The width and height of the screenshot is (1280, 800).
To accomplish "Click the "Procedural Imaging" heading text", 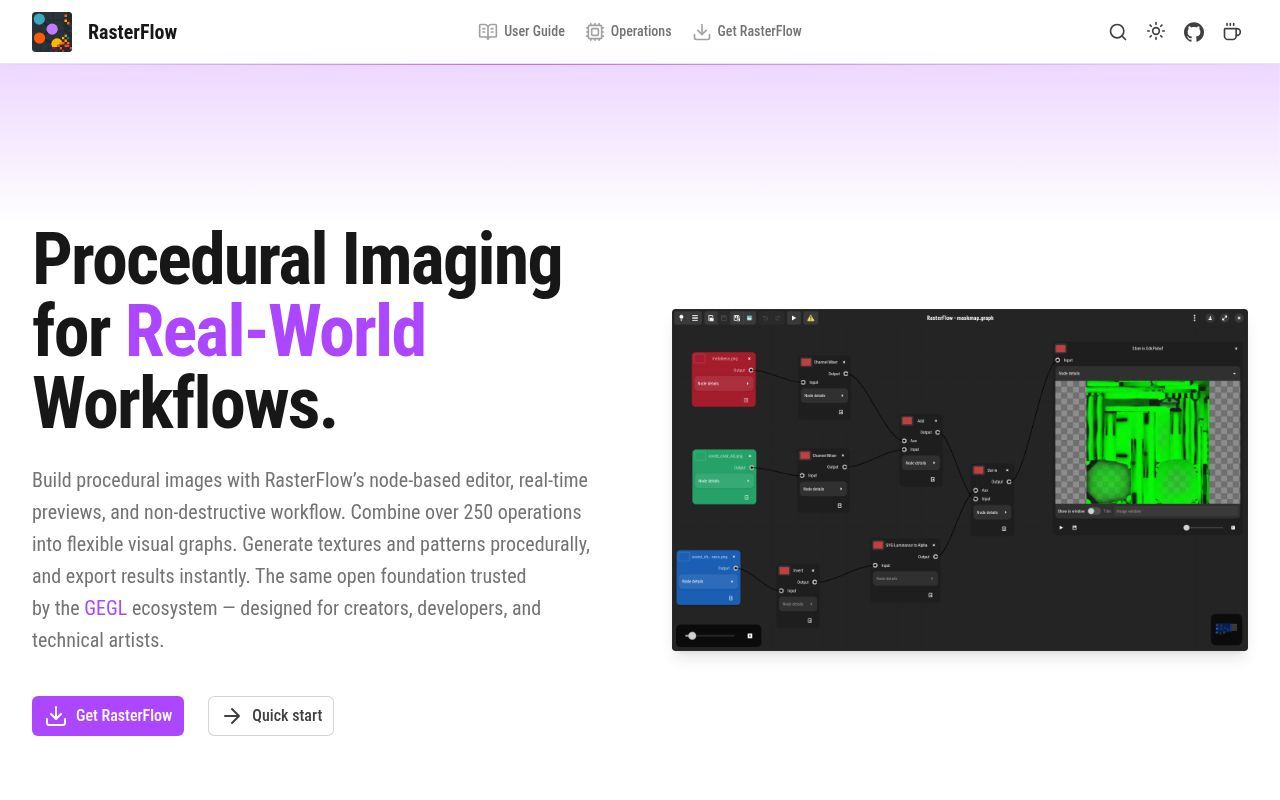I will pos(297,259).
